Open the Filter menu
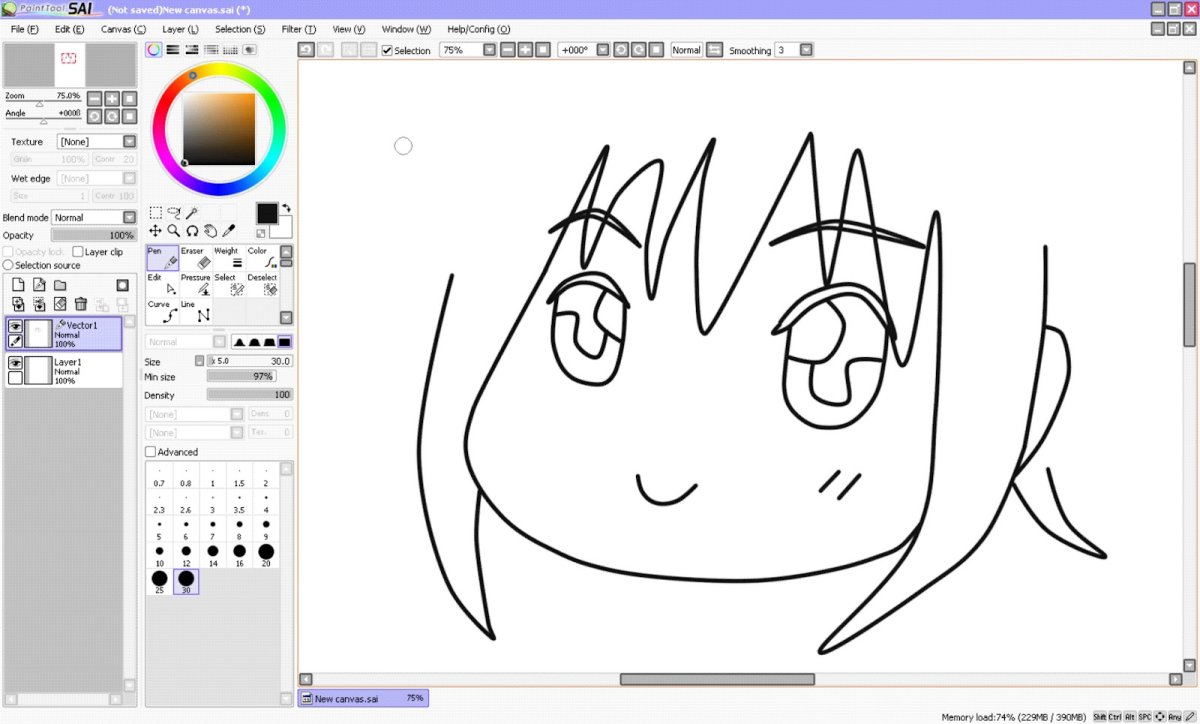 pyautogui.click(x=298, y=29)
